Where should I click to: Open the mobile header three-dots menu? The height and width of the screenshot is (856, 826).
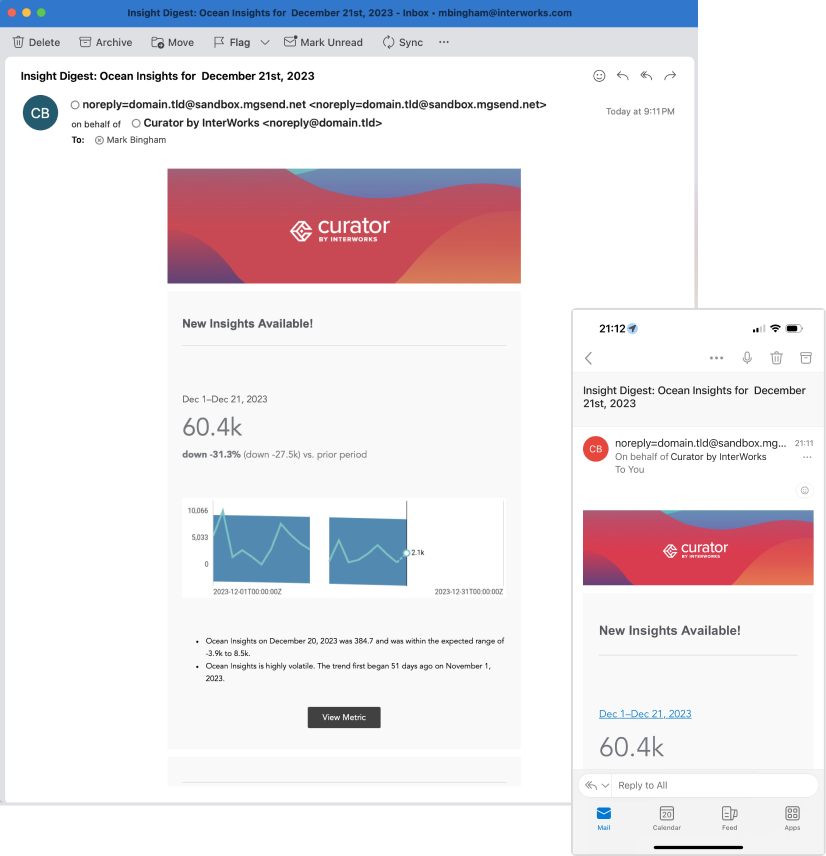(x=716, y=358)
